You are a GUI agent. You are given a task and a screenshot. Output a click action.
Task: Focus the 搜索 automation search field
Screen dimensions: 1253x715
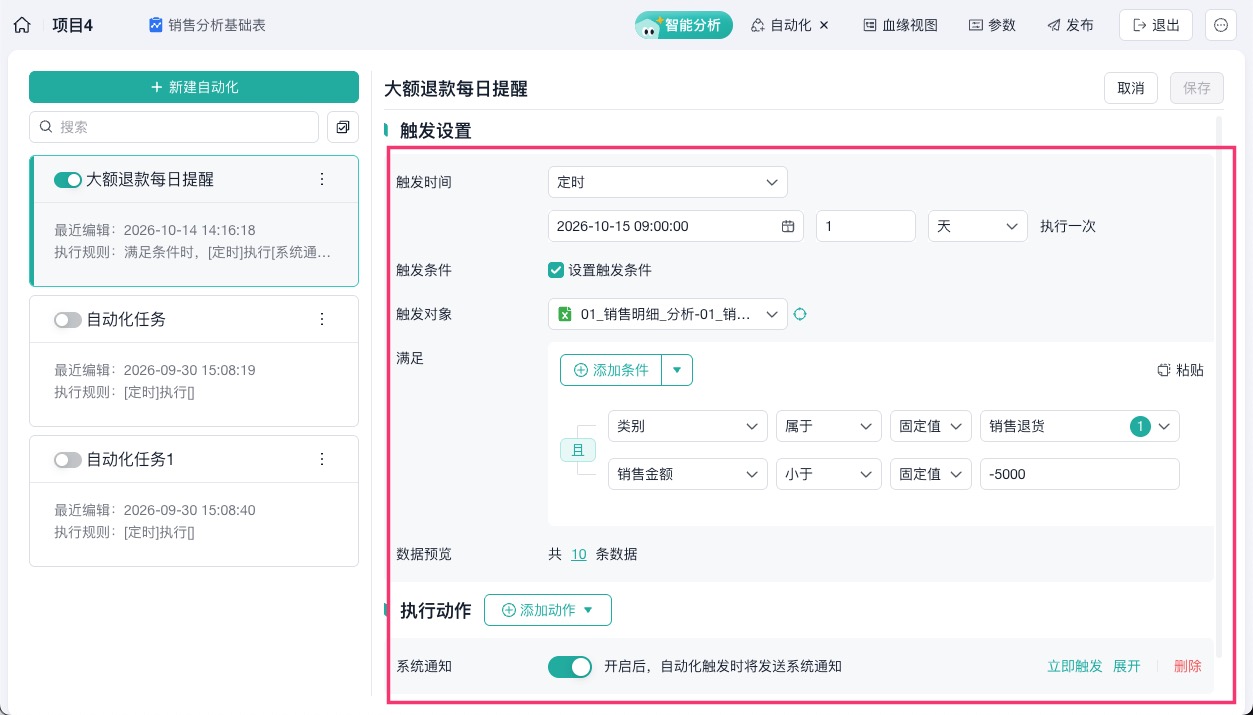(174, 127)
